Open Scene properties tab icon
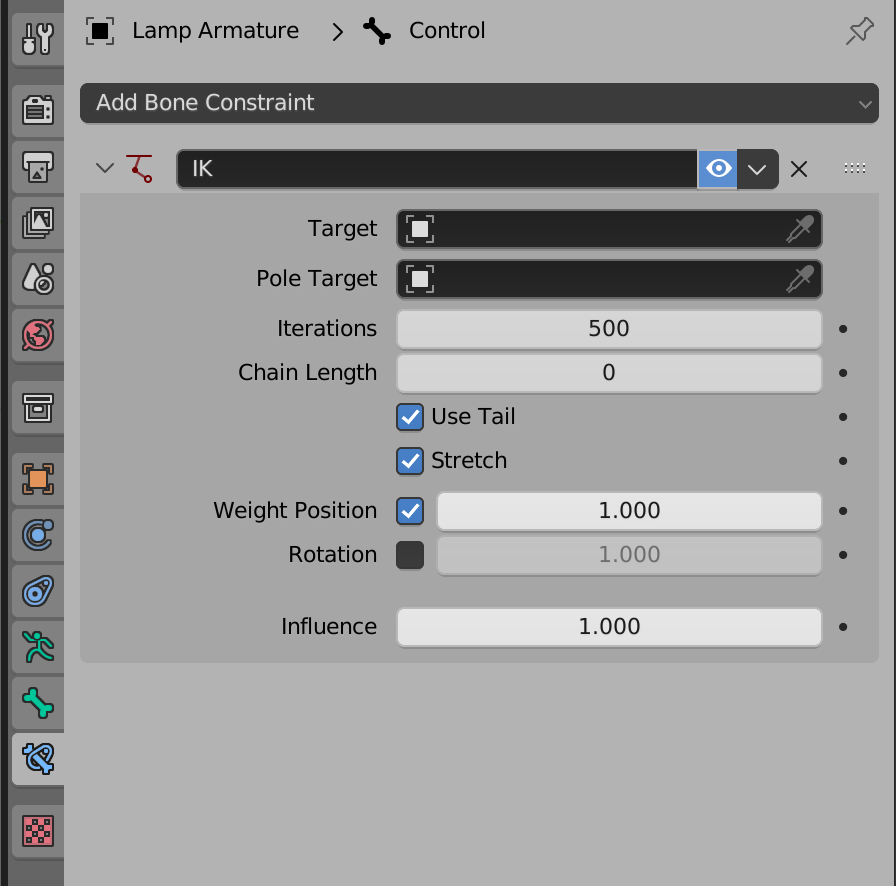This screenshot has width=896, height=886. click(38, 279)
